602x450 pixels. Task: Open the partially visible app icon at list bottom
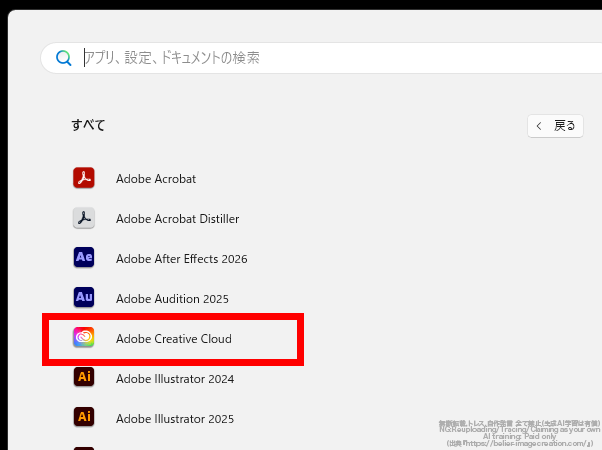tap(84, 447)
